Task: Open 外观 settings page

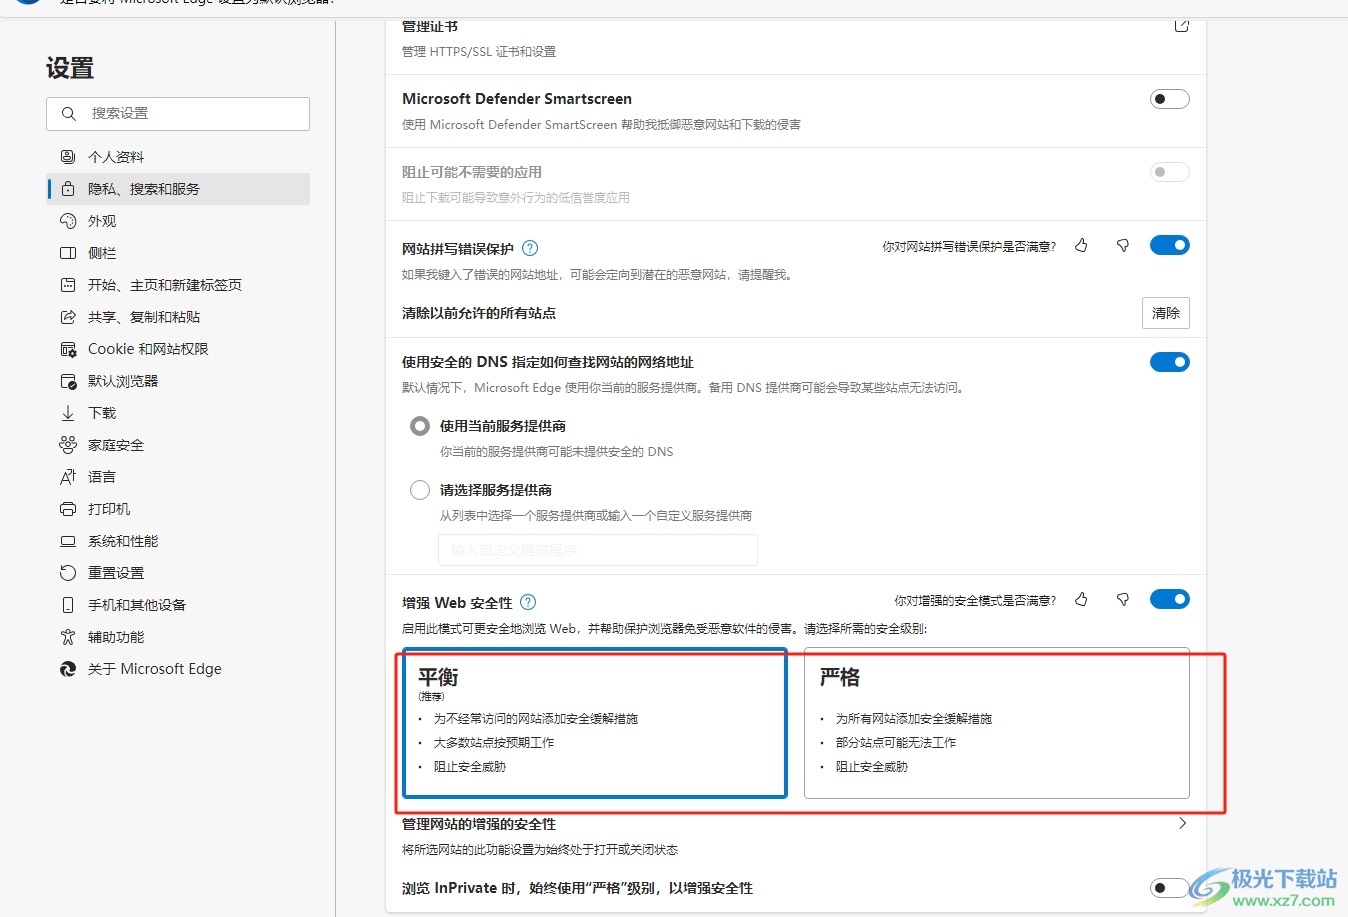Action: coord(178,221)
